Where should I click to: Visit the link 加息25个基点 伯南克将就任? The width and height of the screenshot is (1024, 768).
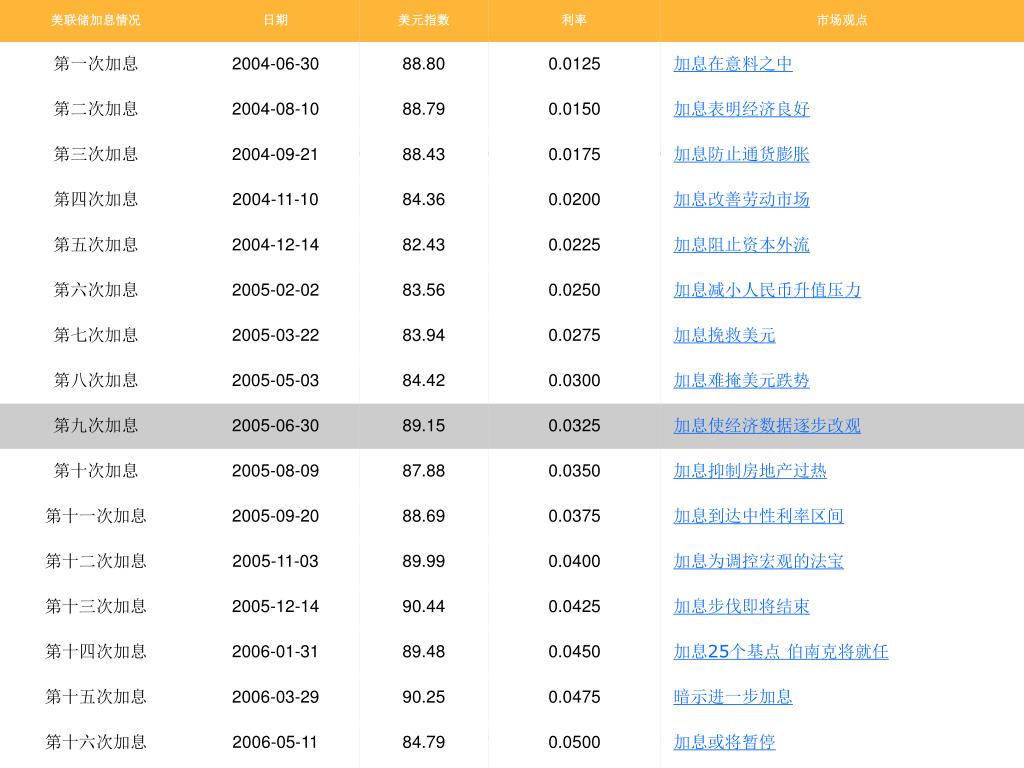click(x=780, y=652)
